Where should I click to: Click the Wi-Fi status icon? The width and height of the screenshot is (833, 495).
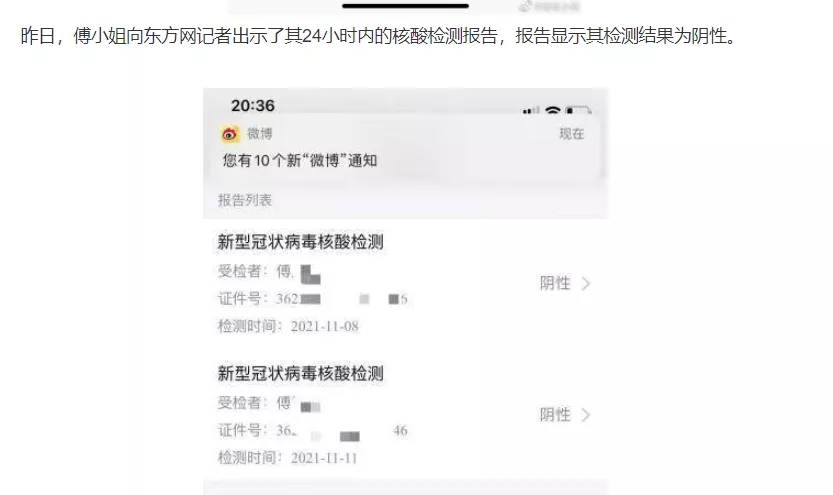(553, 110)
